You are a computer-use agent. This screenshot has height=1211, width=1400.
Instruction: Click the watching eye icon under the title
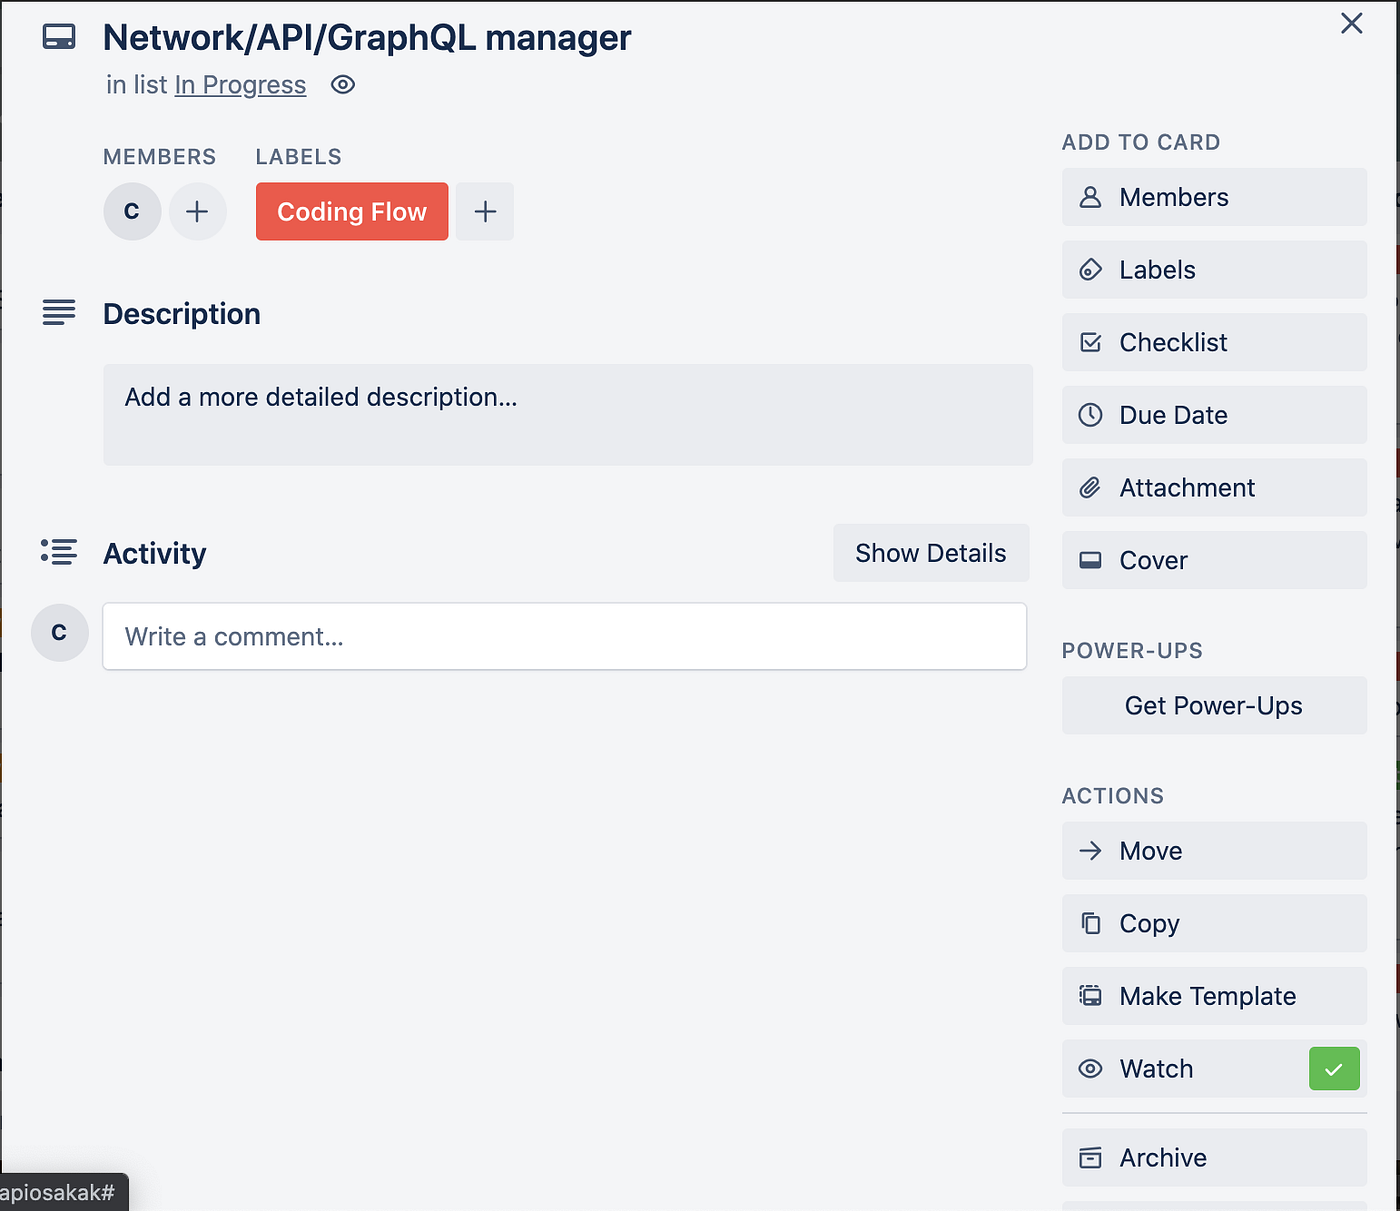[x=343, y=85]
